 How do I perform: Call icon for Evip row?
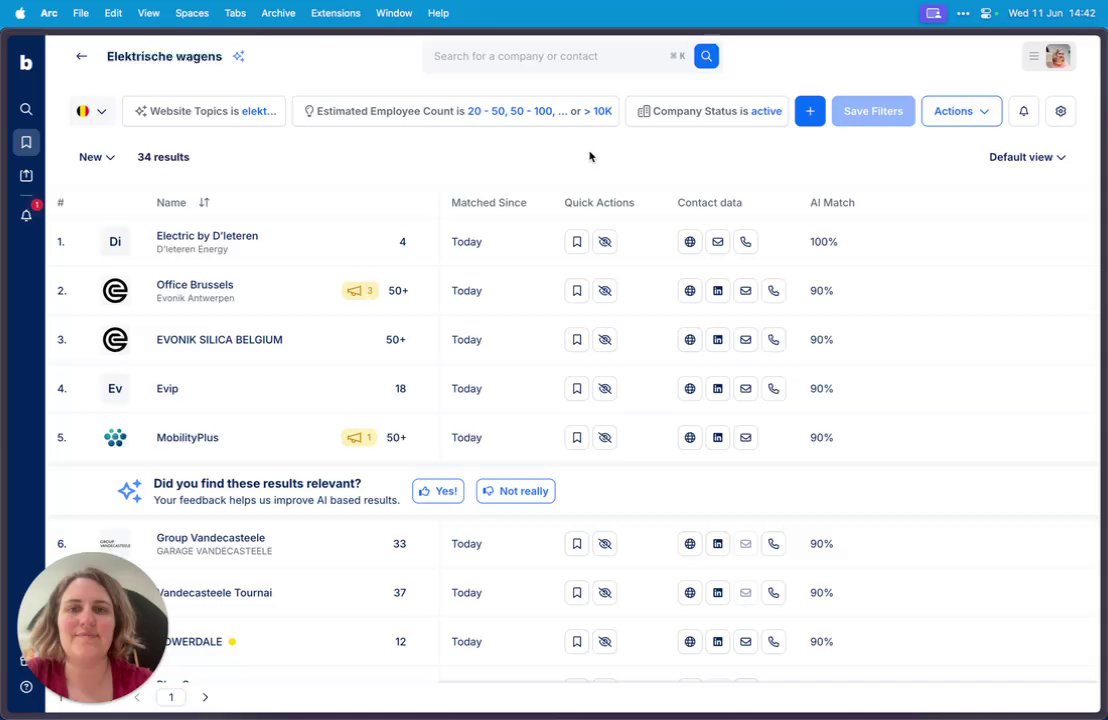click(774, 389)
